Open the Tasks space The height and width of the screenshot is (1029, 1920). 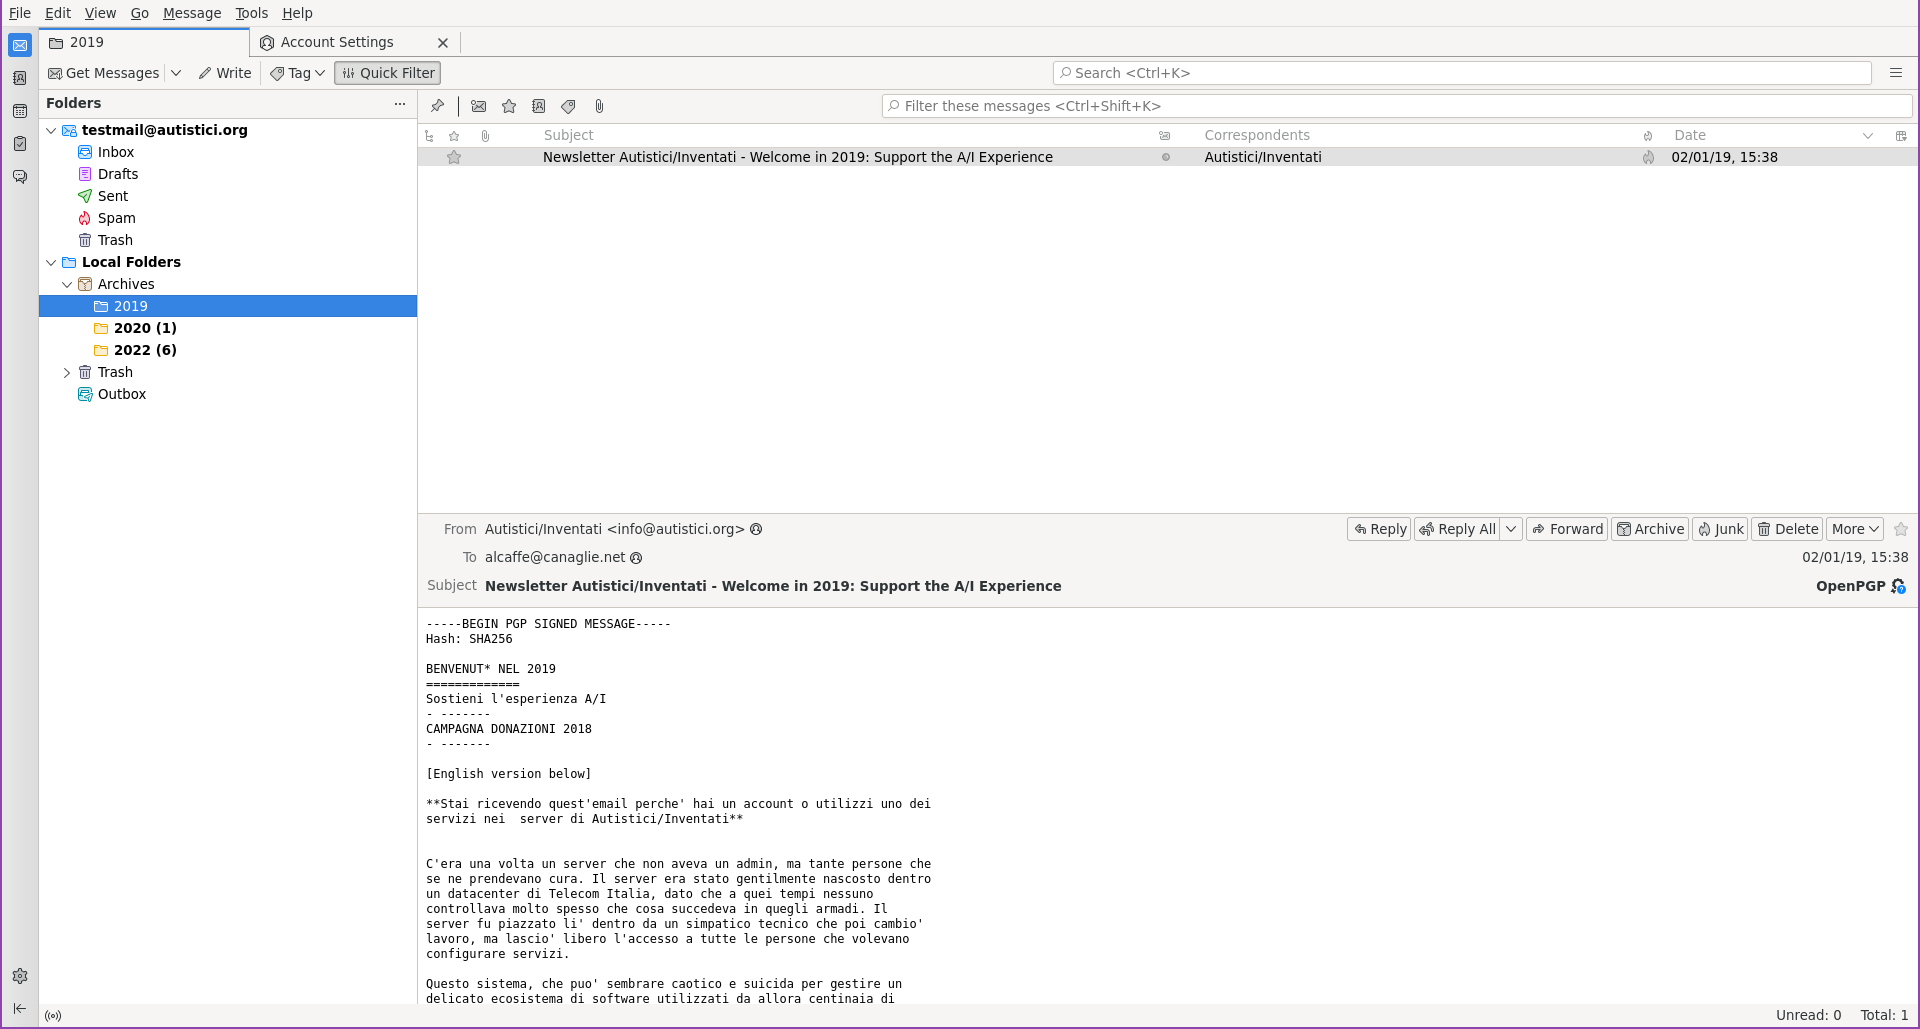(20, 143)
